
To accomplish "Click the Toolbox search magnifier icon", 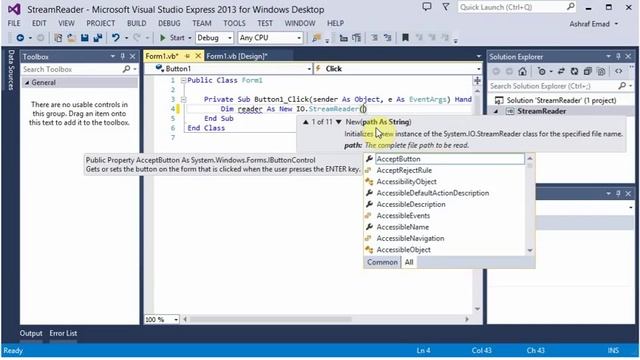I will click(127, 69).
